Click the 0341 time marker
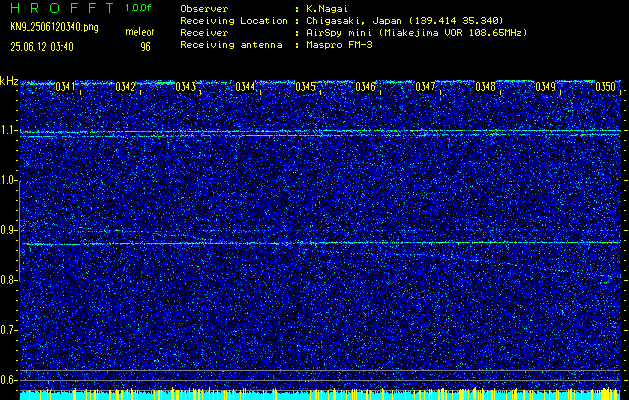Viewport: 629px width, 400px height. pos(65,87)
